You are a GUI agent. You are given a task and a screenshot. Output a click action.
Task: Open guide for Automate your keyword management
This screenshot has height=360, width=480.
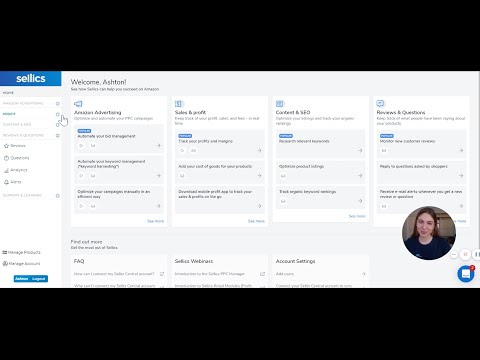[x=93, y=176]
